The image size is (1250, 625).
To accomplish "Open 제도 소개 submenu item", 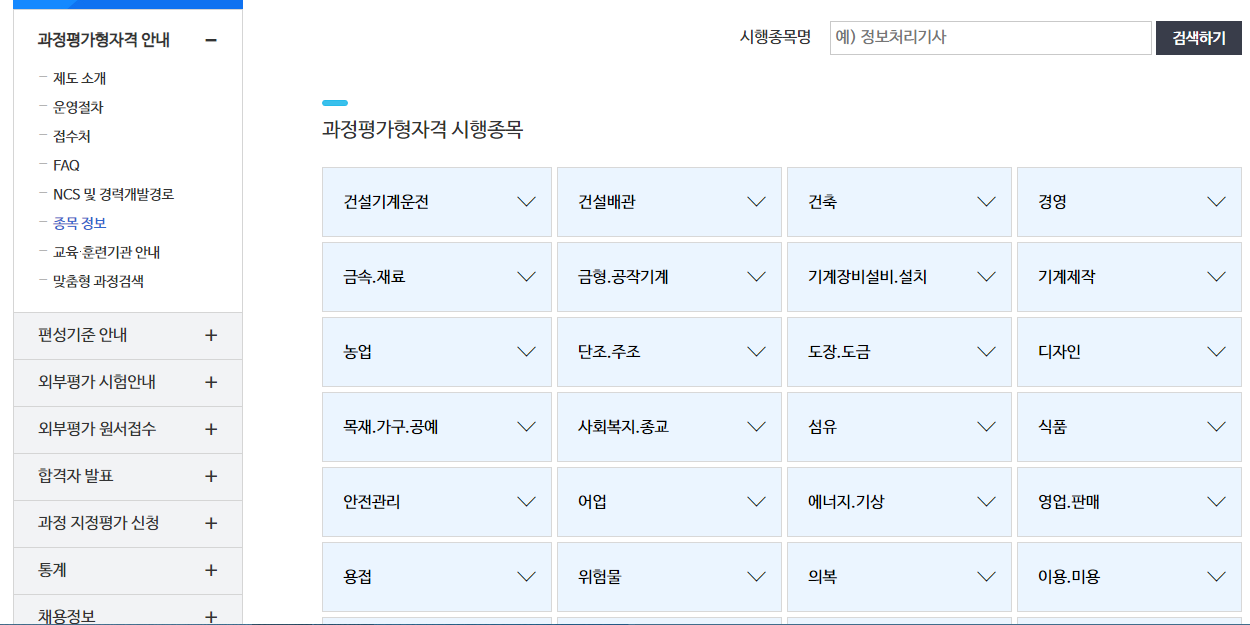I will click(x=80, y=78).
